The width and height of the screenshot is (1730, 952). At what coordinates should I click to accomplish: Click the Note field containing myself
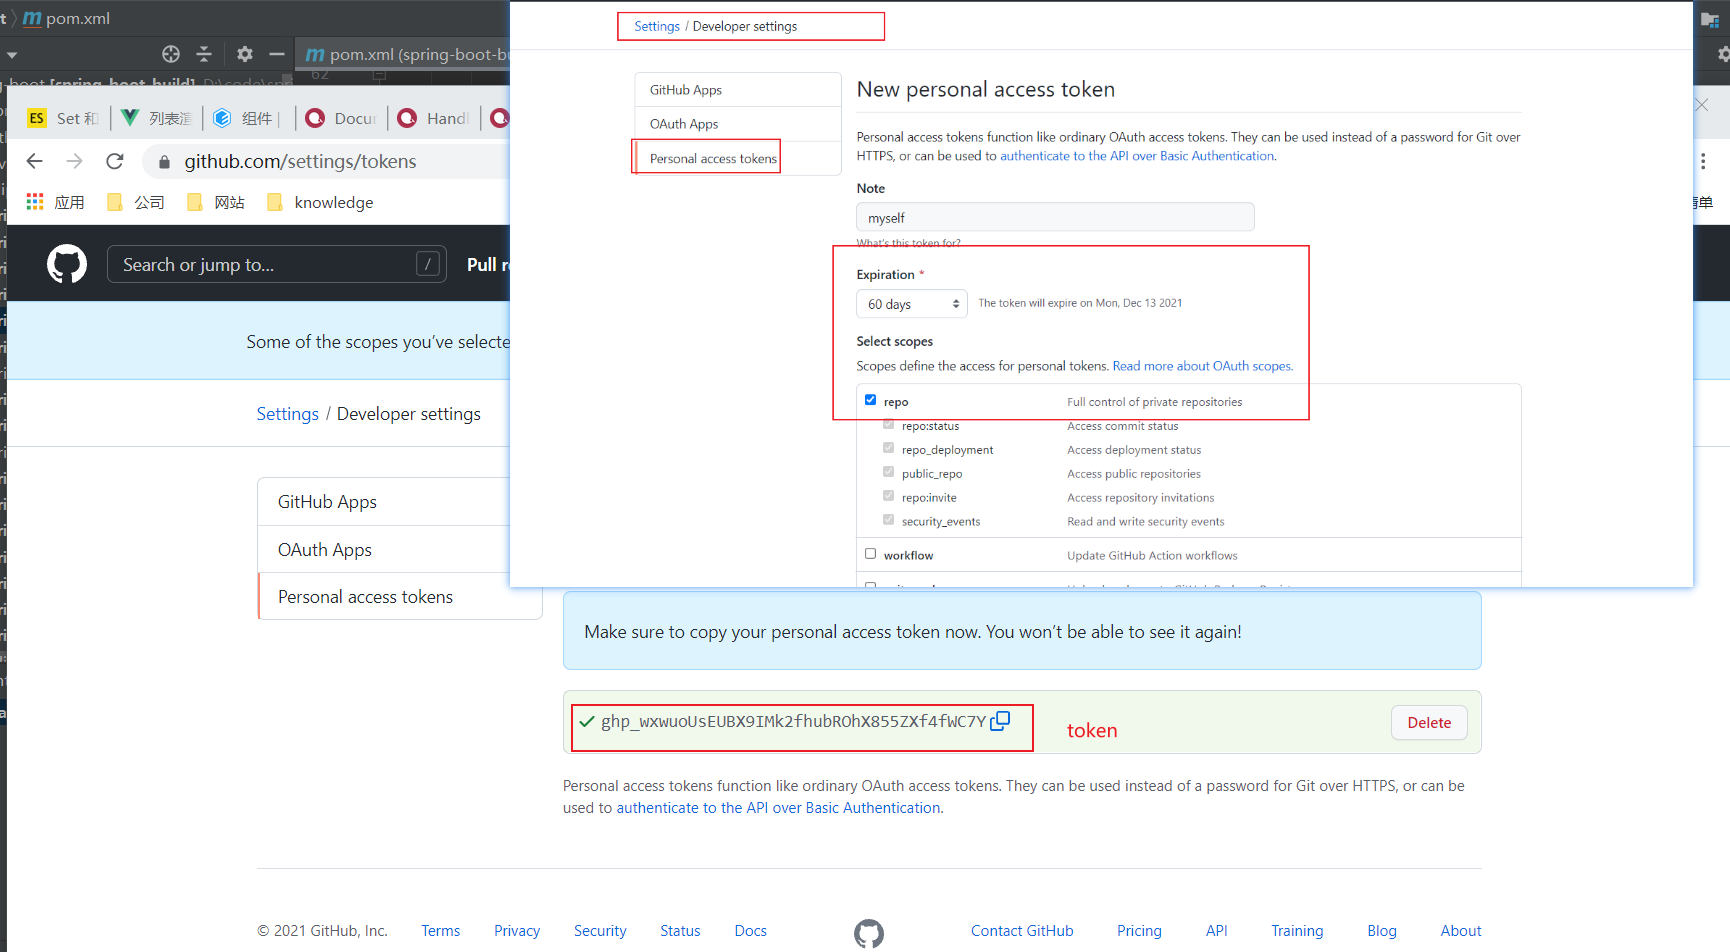(x=1055, y=217)
